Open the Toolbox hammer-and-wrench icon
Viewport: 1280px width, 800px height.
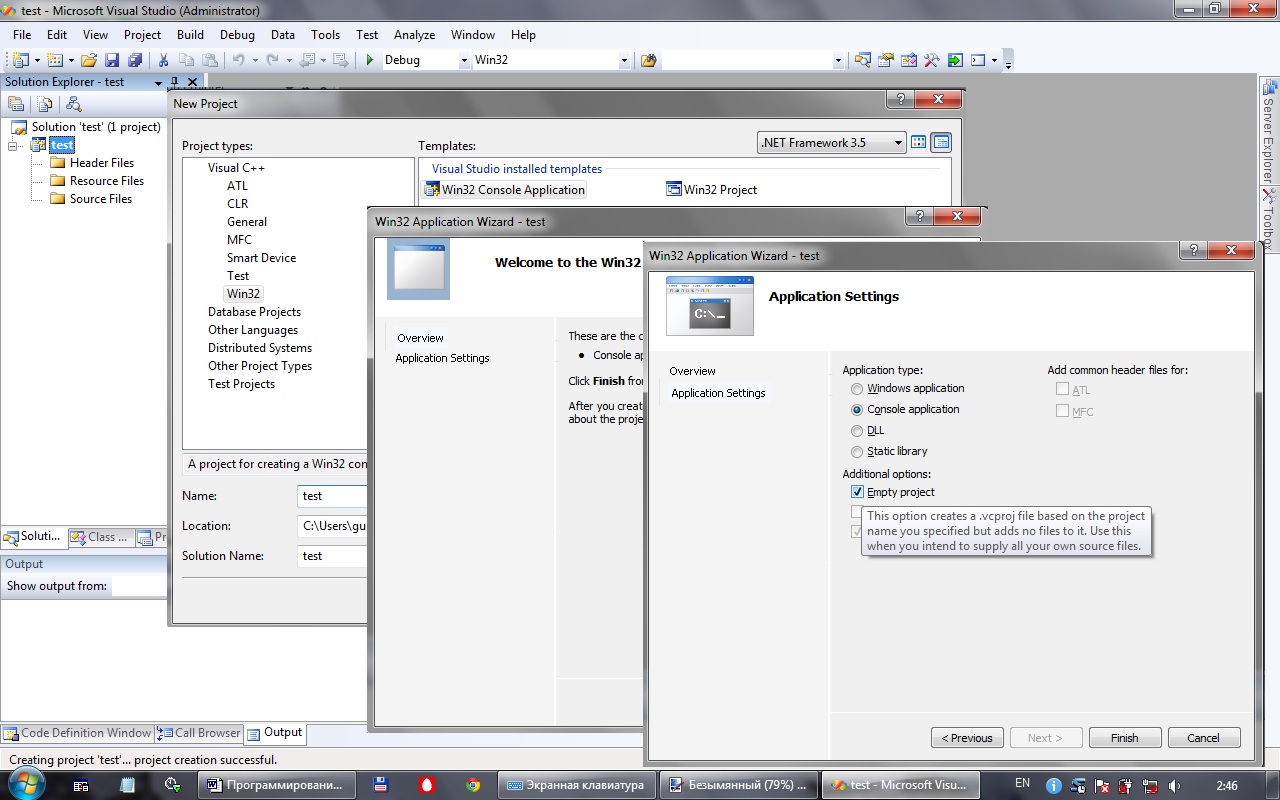[x=931, y=60]
